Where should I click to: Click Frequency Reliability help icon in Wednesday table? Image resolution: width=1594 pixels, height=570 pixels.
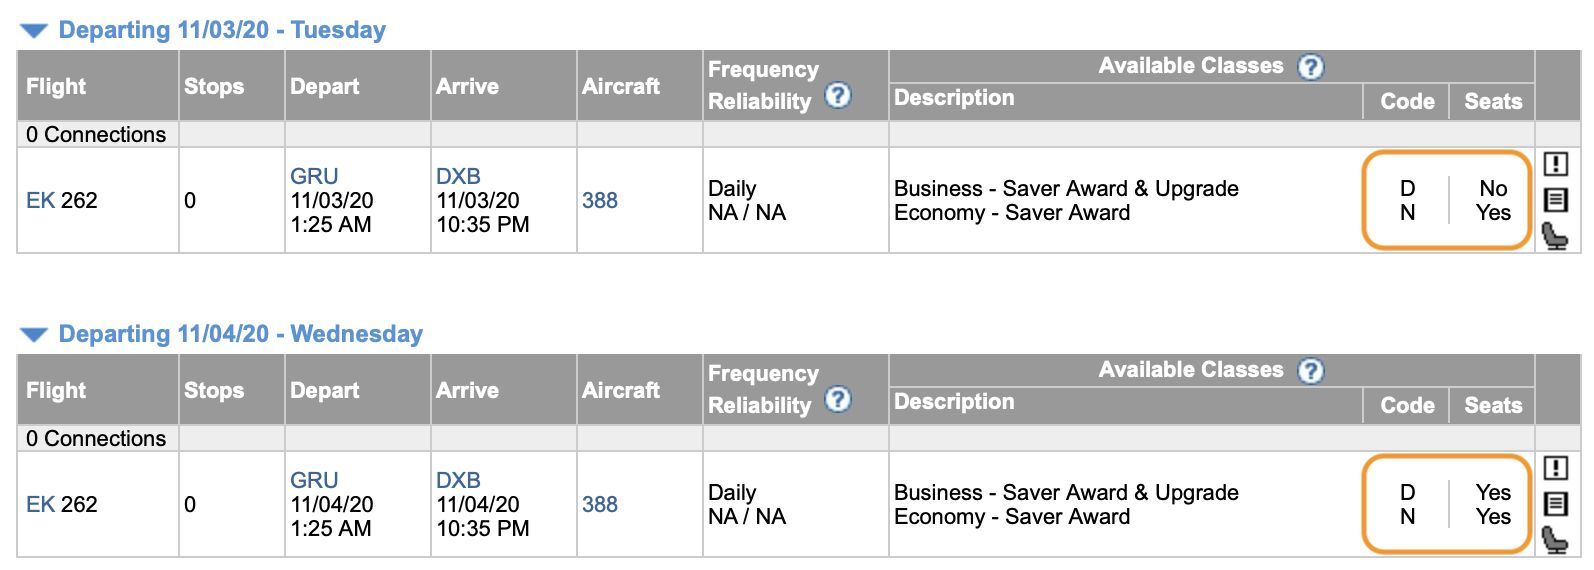point(838,400)
